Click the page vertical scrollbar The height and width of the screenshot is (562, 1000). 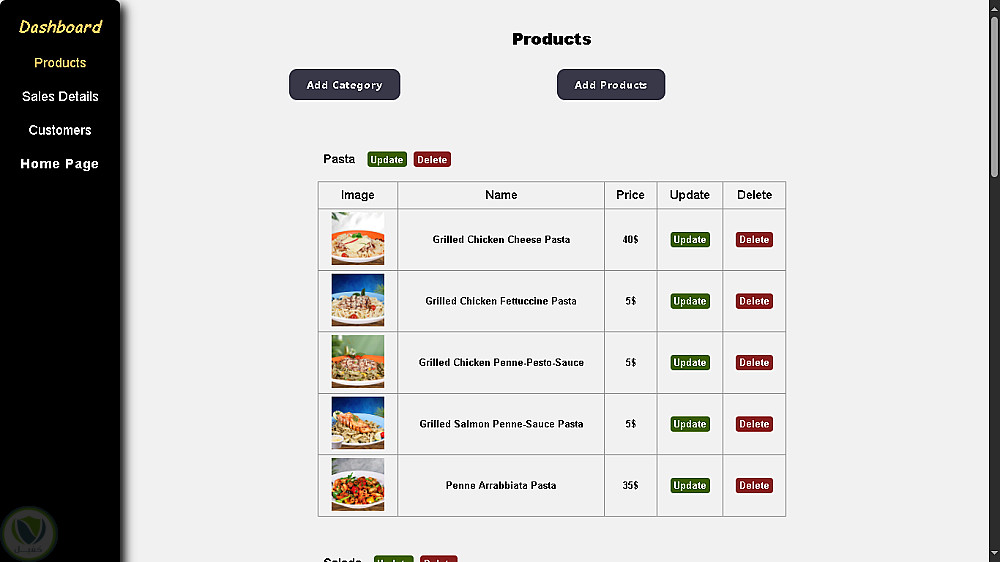coord(994,300)
